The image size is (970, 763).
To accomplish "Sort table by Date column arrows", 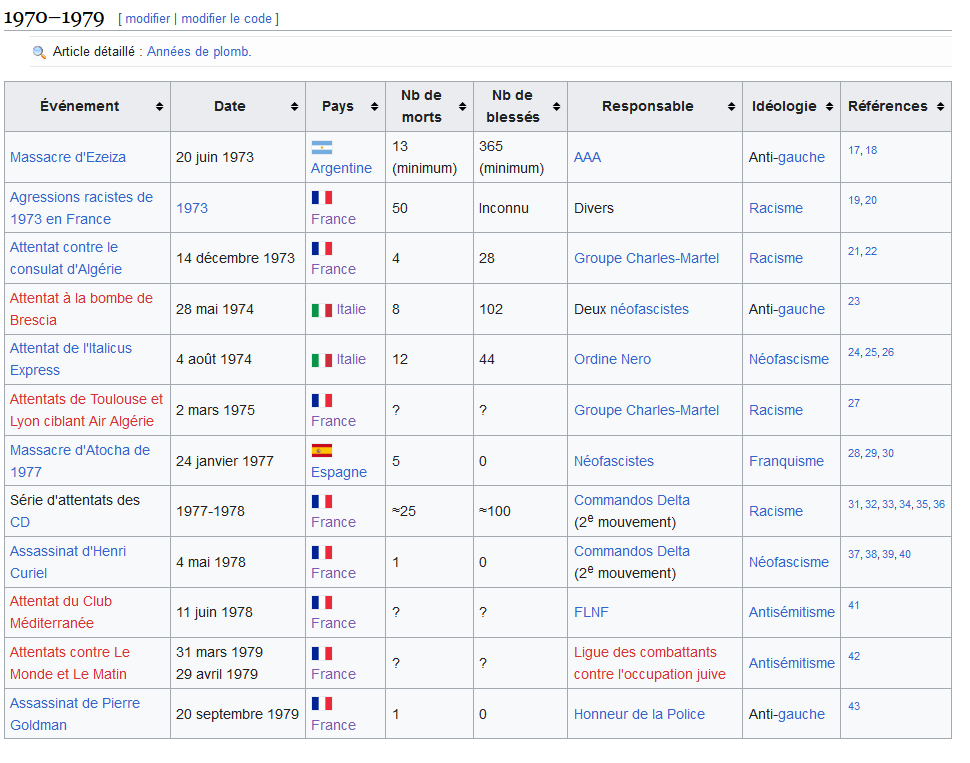I will coord(294,107).
